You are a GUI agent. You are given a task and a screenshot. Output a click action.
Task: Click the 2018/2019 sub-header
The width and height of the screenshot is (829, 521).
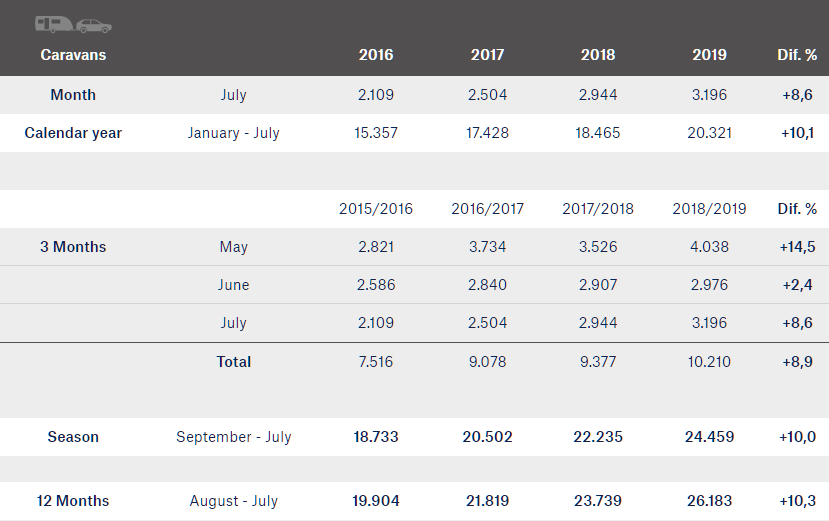click(710, 209)
